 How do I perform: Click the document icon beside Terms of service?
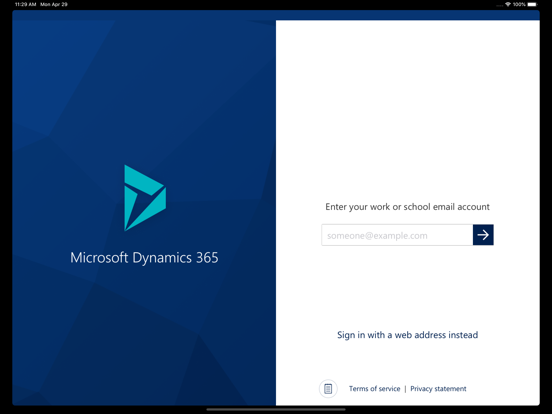328,389
